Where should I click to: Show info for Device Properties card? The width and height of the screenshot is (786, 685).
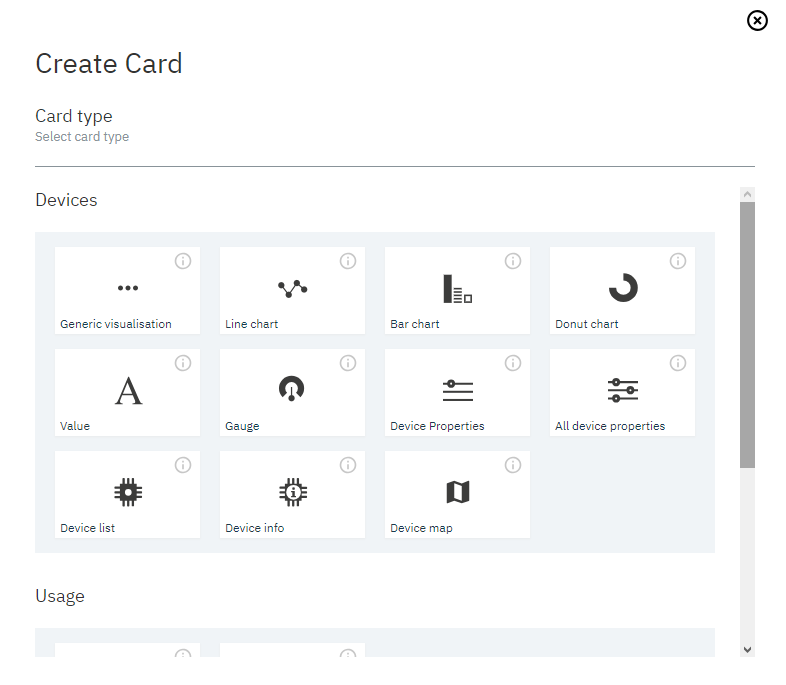click(513, 363)
